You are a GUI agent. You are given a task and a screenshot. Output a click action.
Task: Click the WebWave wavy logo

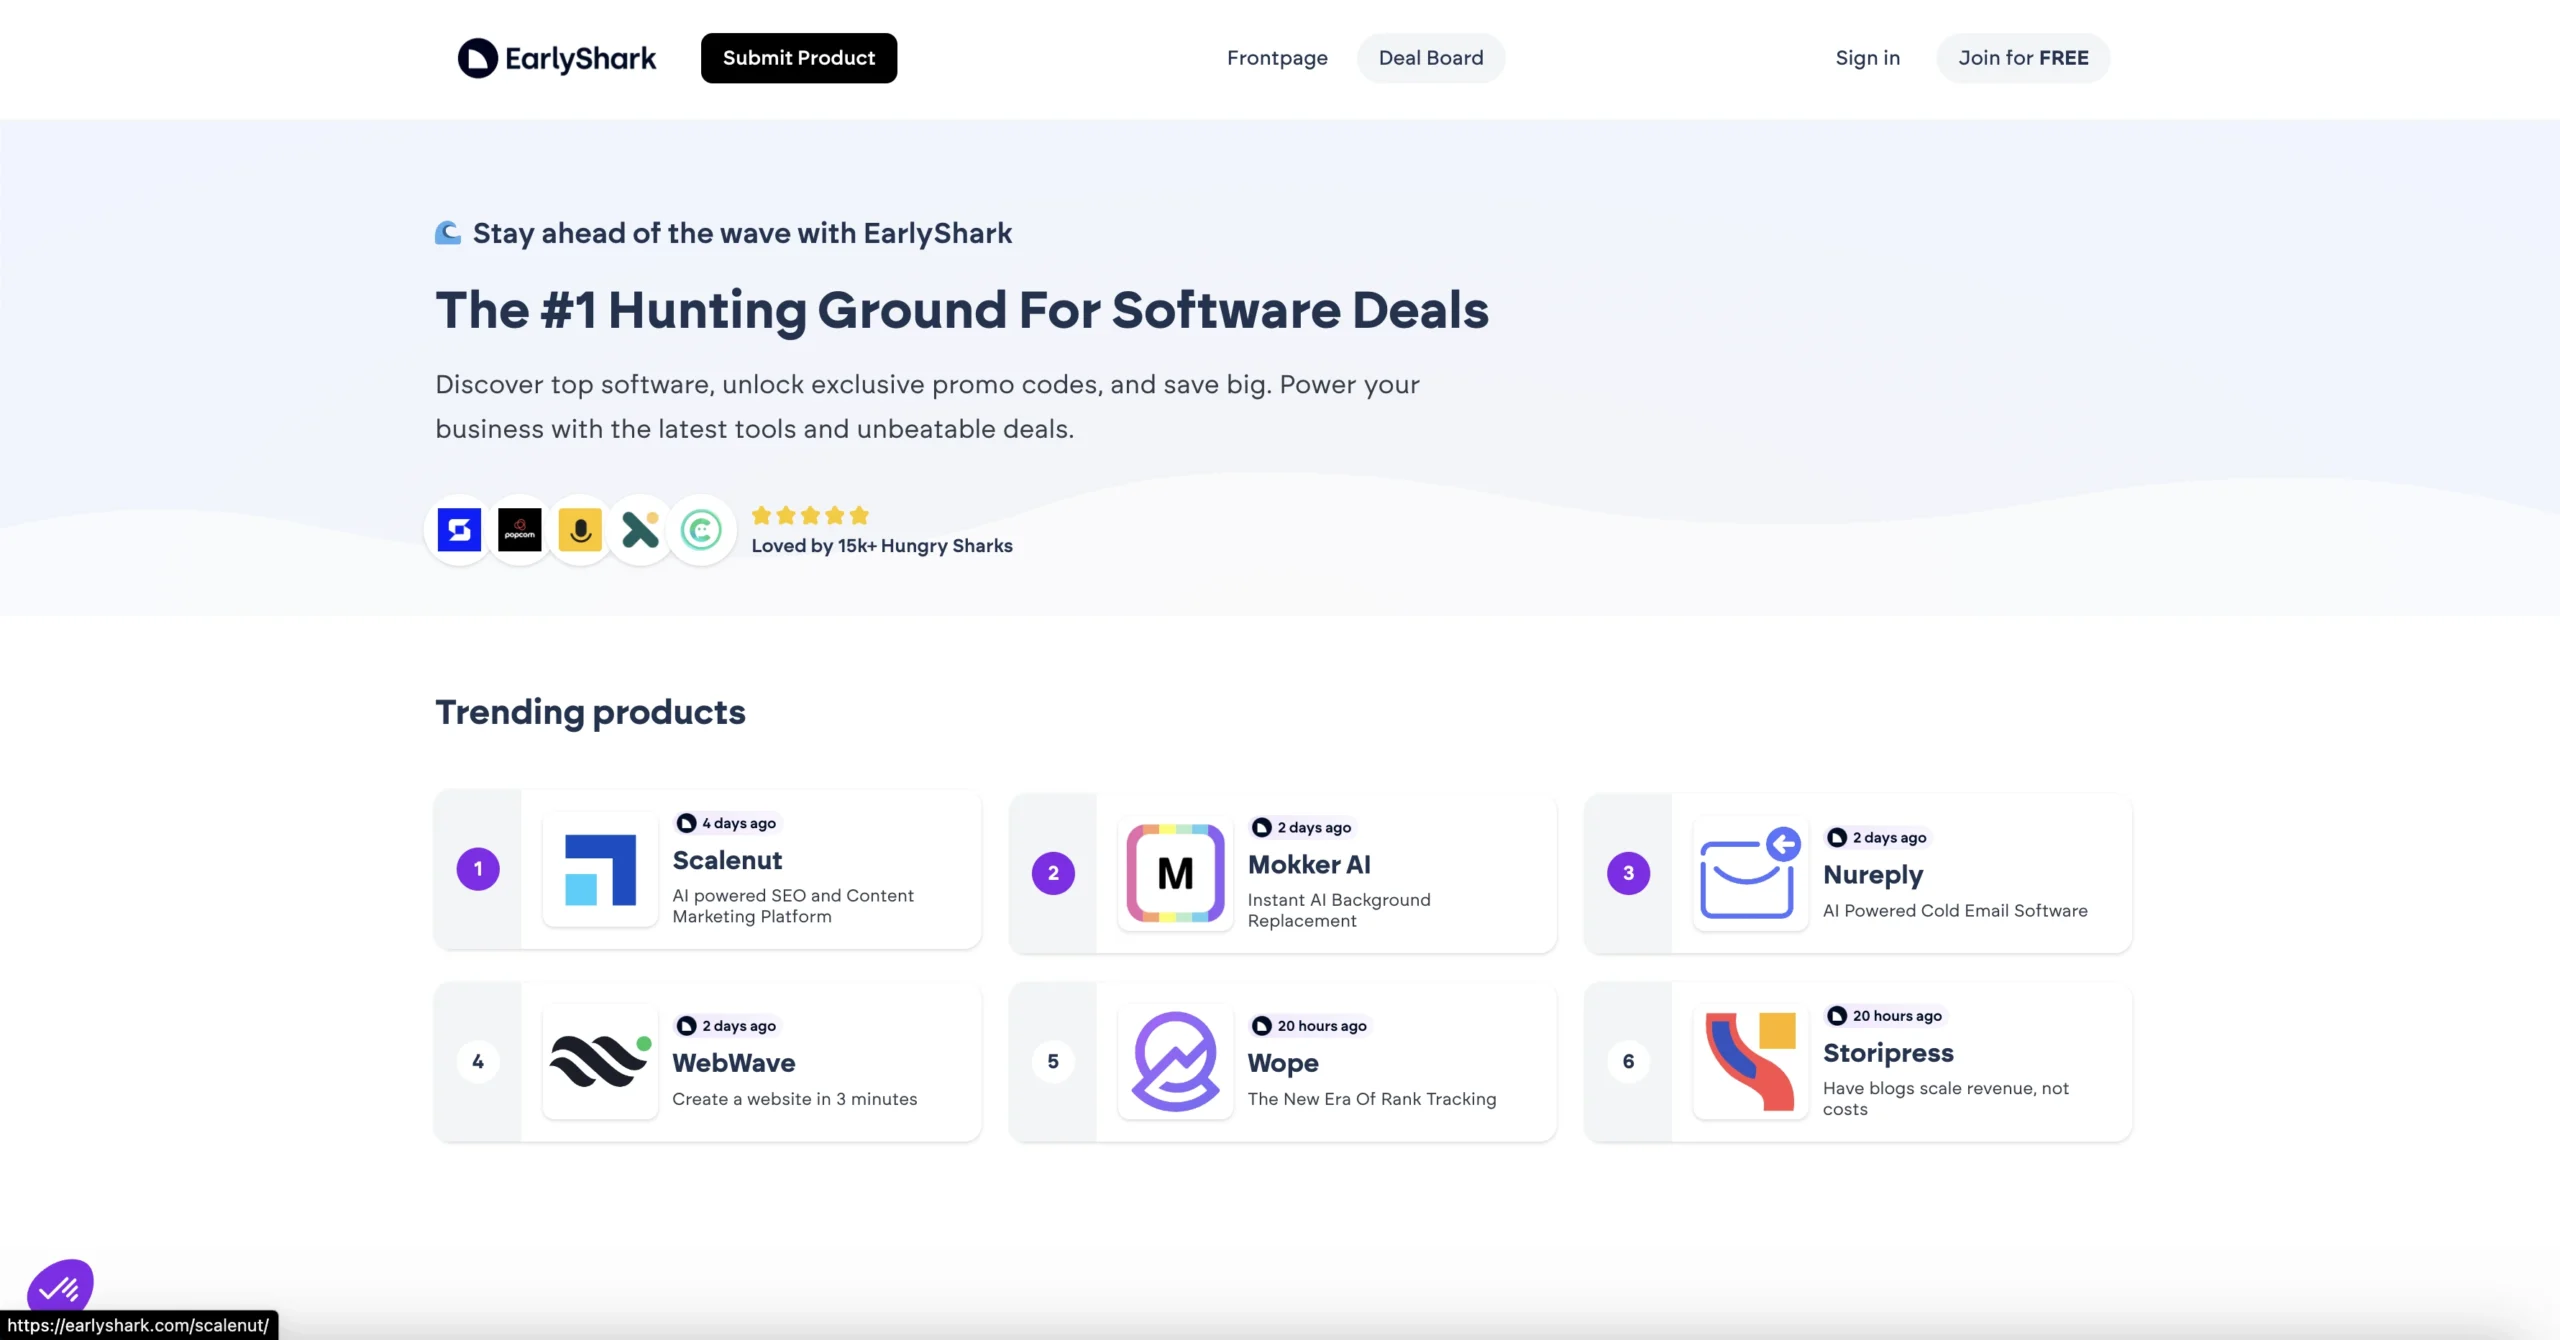600,1061
